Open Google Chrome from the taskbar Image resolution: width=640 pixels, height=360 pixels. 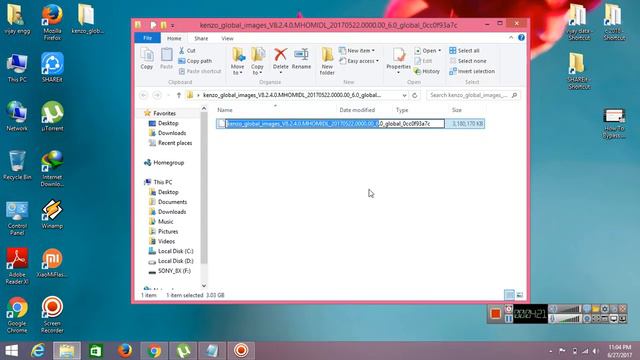point(154,351)
